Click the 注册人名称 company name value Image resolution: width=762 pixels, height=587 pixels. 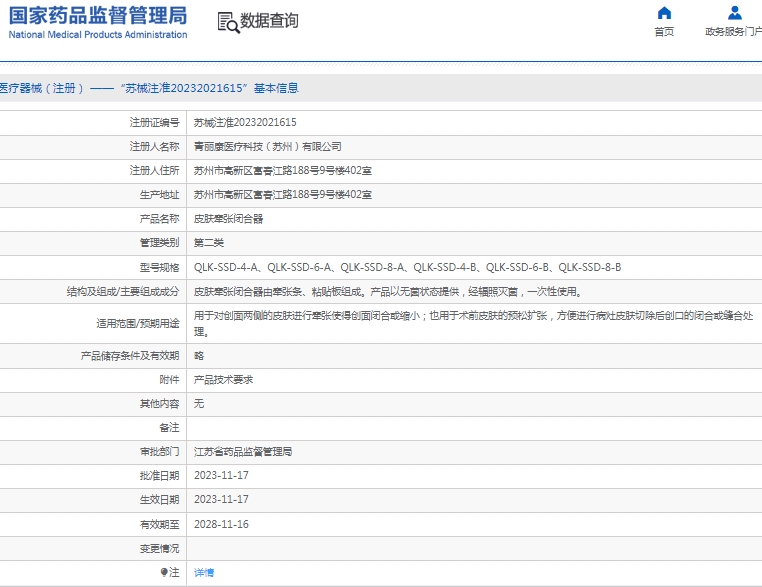click(x=267, y=146)
